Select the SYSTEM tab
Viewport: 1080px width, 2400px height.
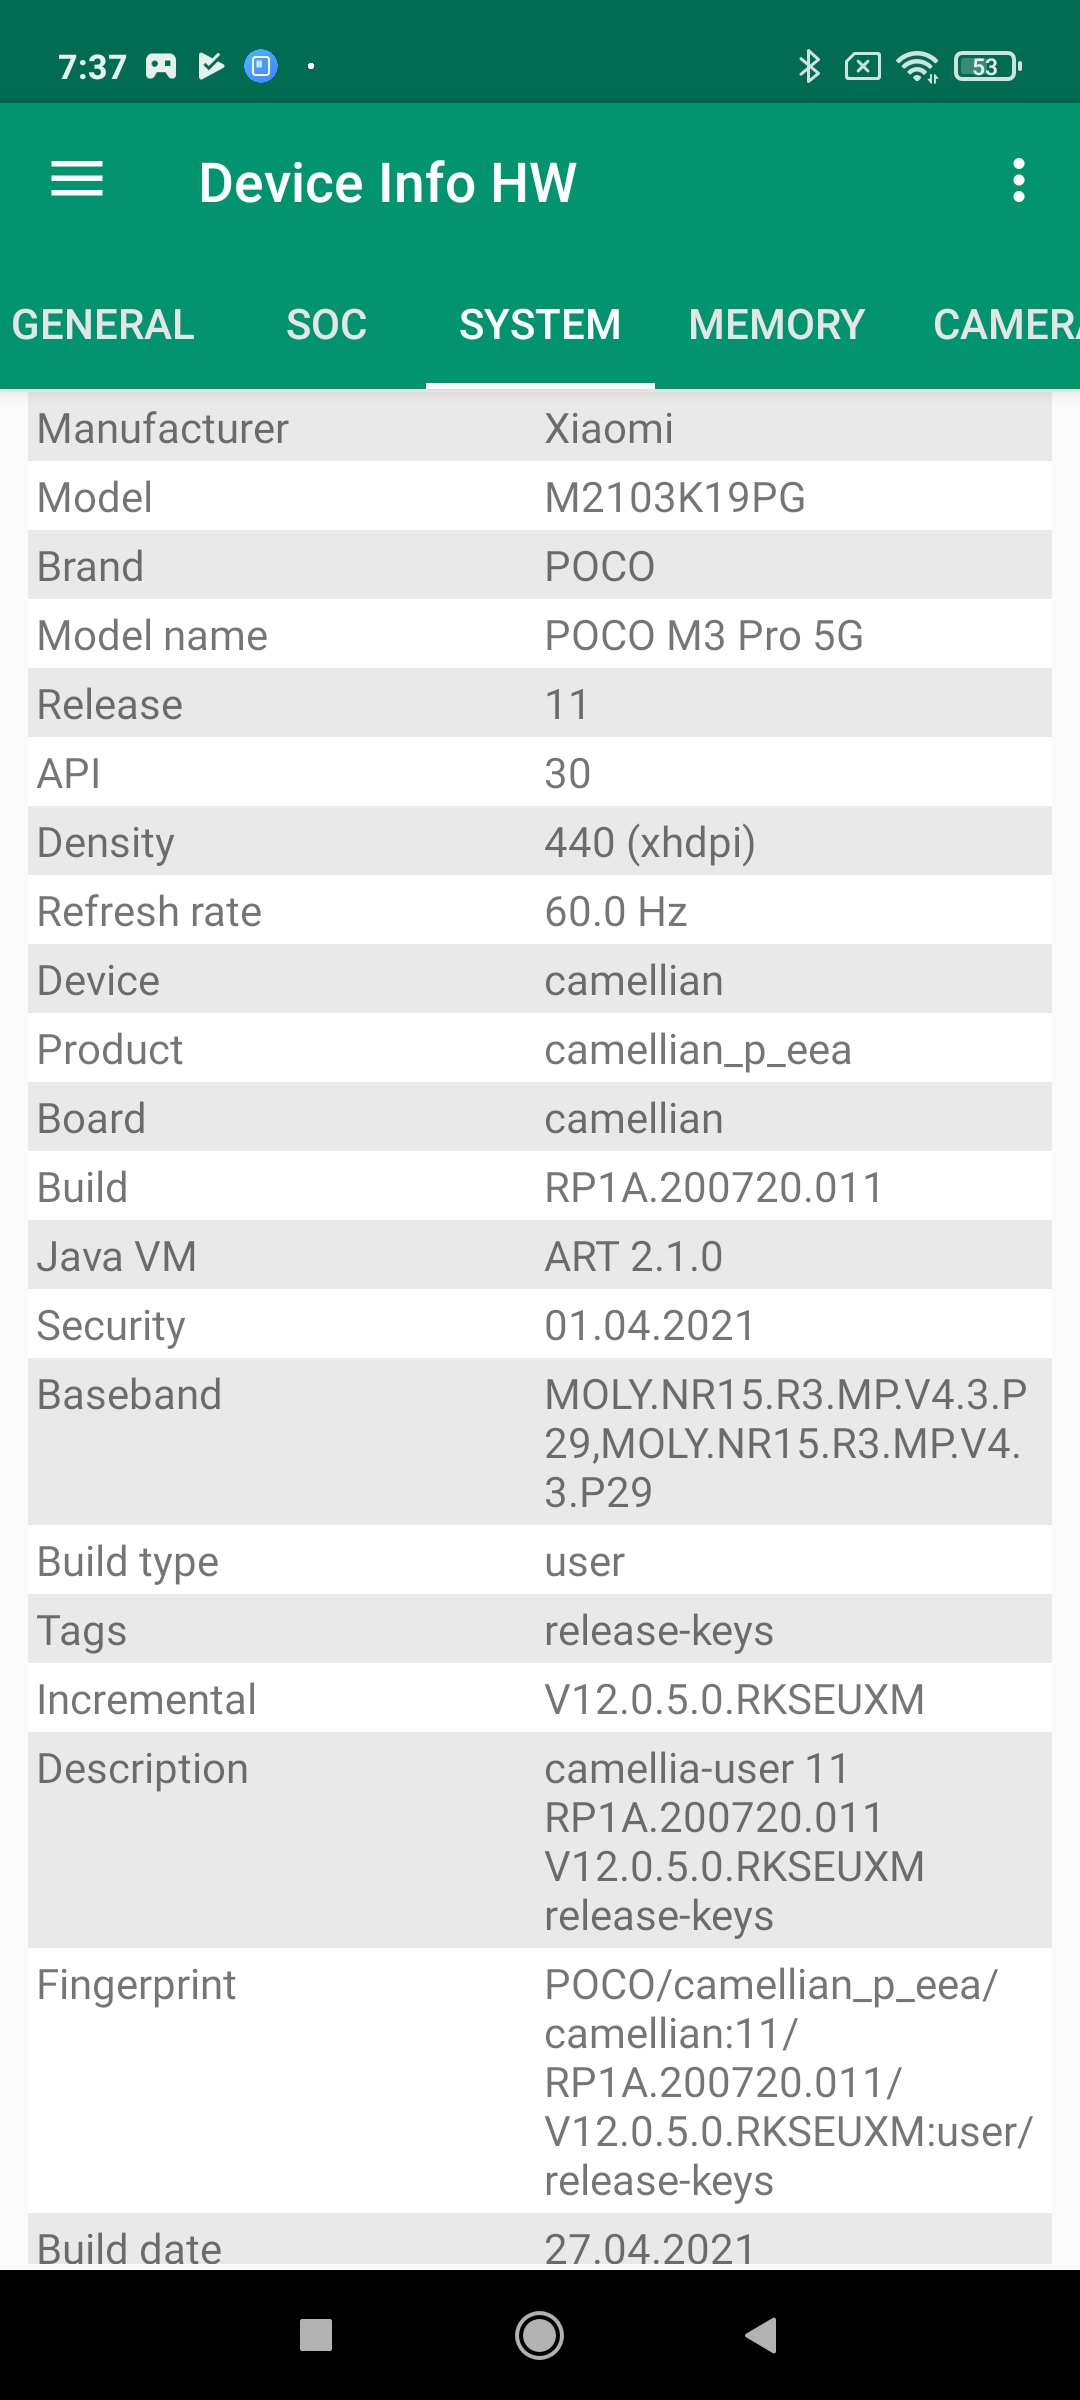click(540, 325)
